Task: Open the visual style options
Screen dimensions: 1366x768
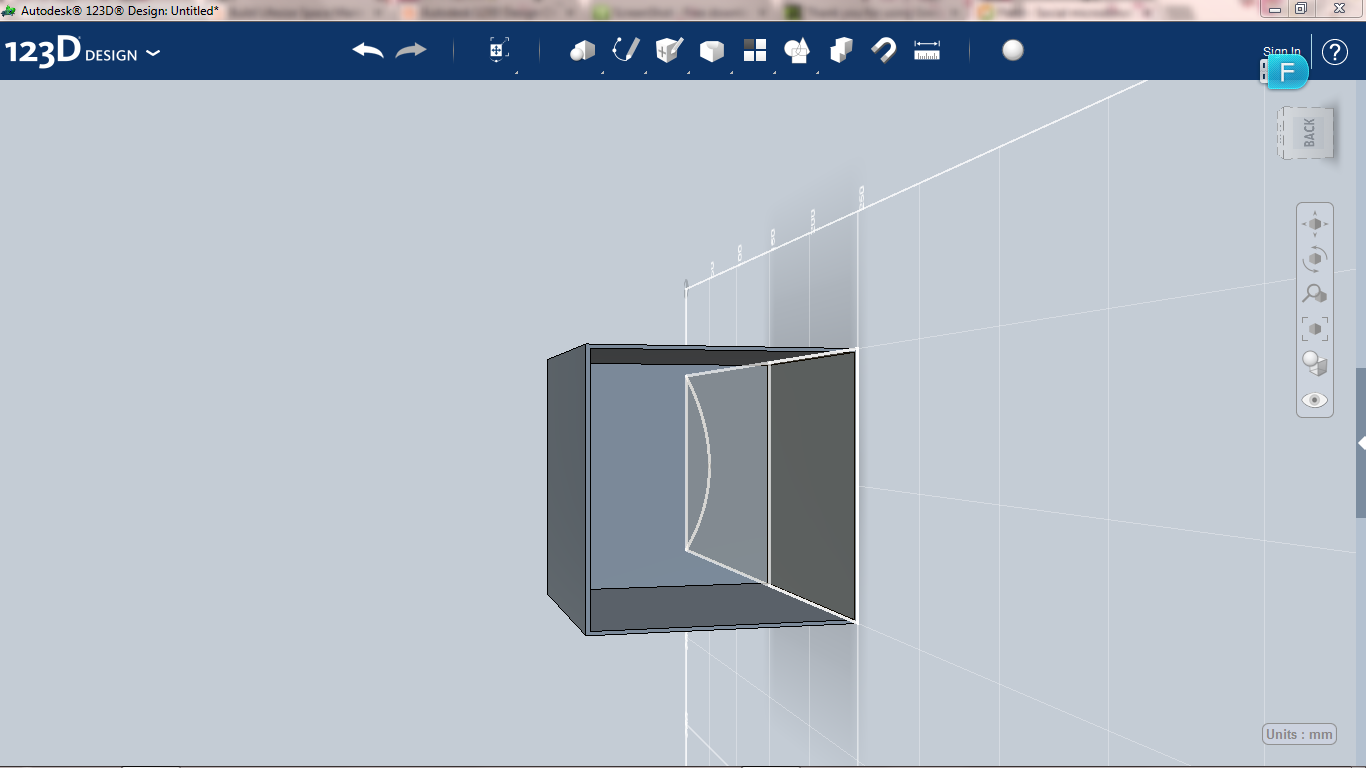Action: [1315, 364]
